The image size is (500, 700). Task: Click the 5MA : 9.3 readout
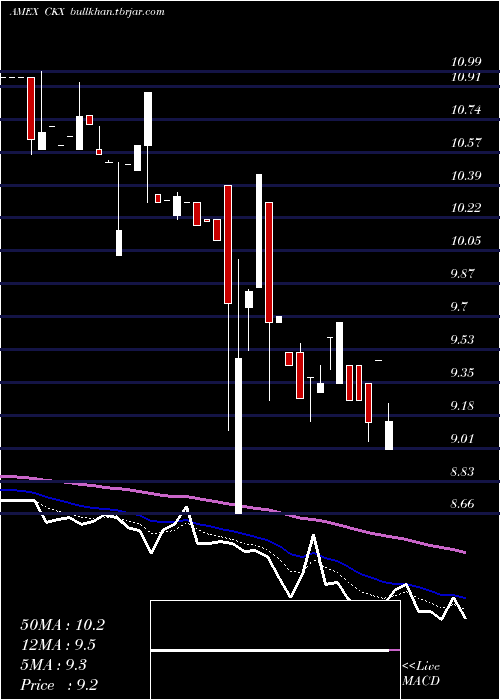[x=54, y=665]
